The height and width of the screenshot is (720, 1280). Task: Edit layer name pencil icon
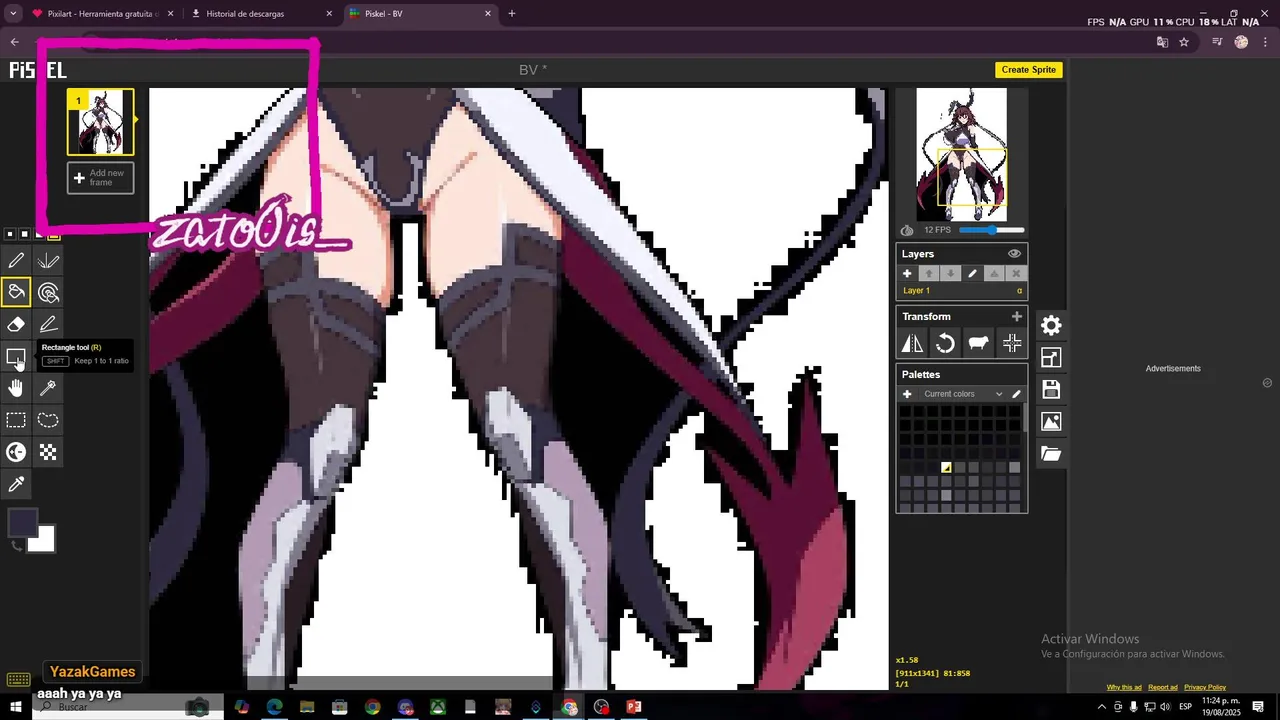tap(972, 274)
